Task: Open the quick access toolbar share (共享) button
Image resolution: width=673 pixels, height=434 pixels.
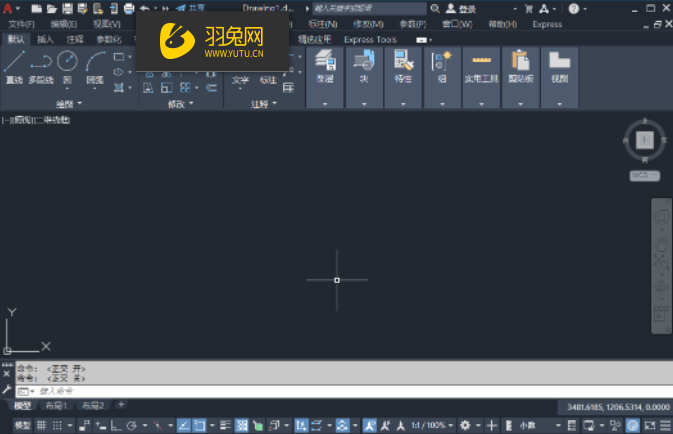Action: (x=191, y=8)
